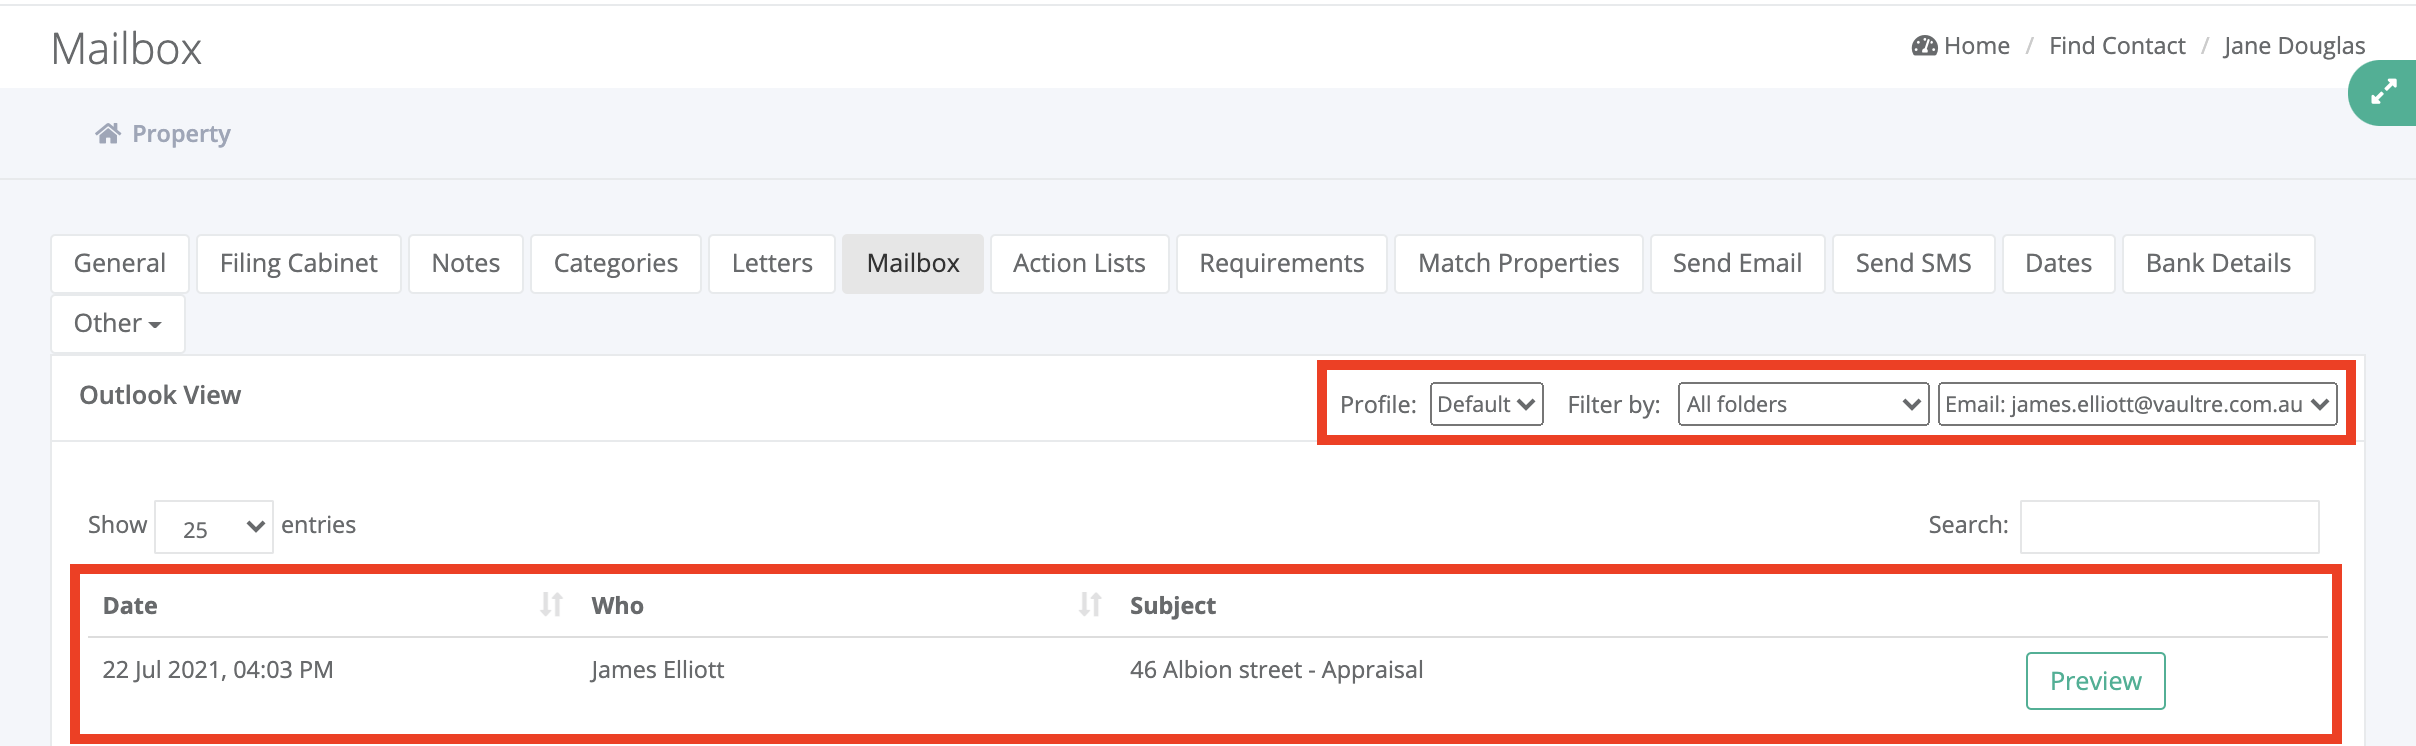
Task: Click the Date column sort icon
Action: pyautogui.click(x=551, y=605)
